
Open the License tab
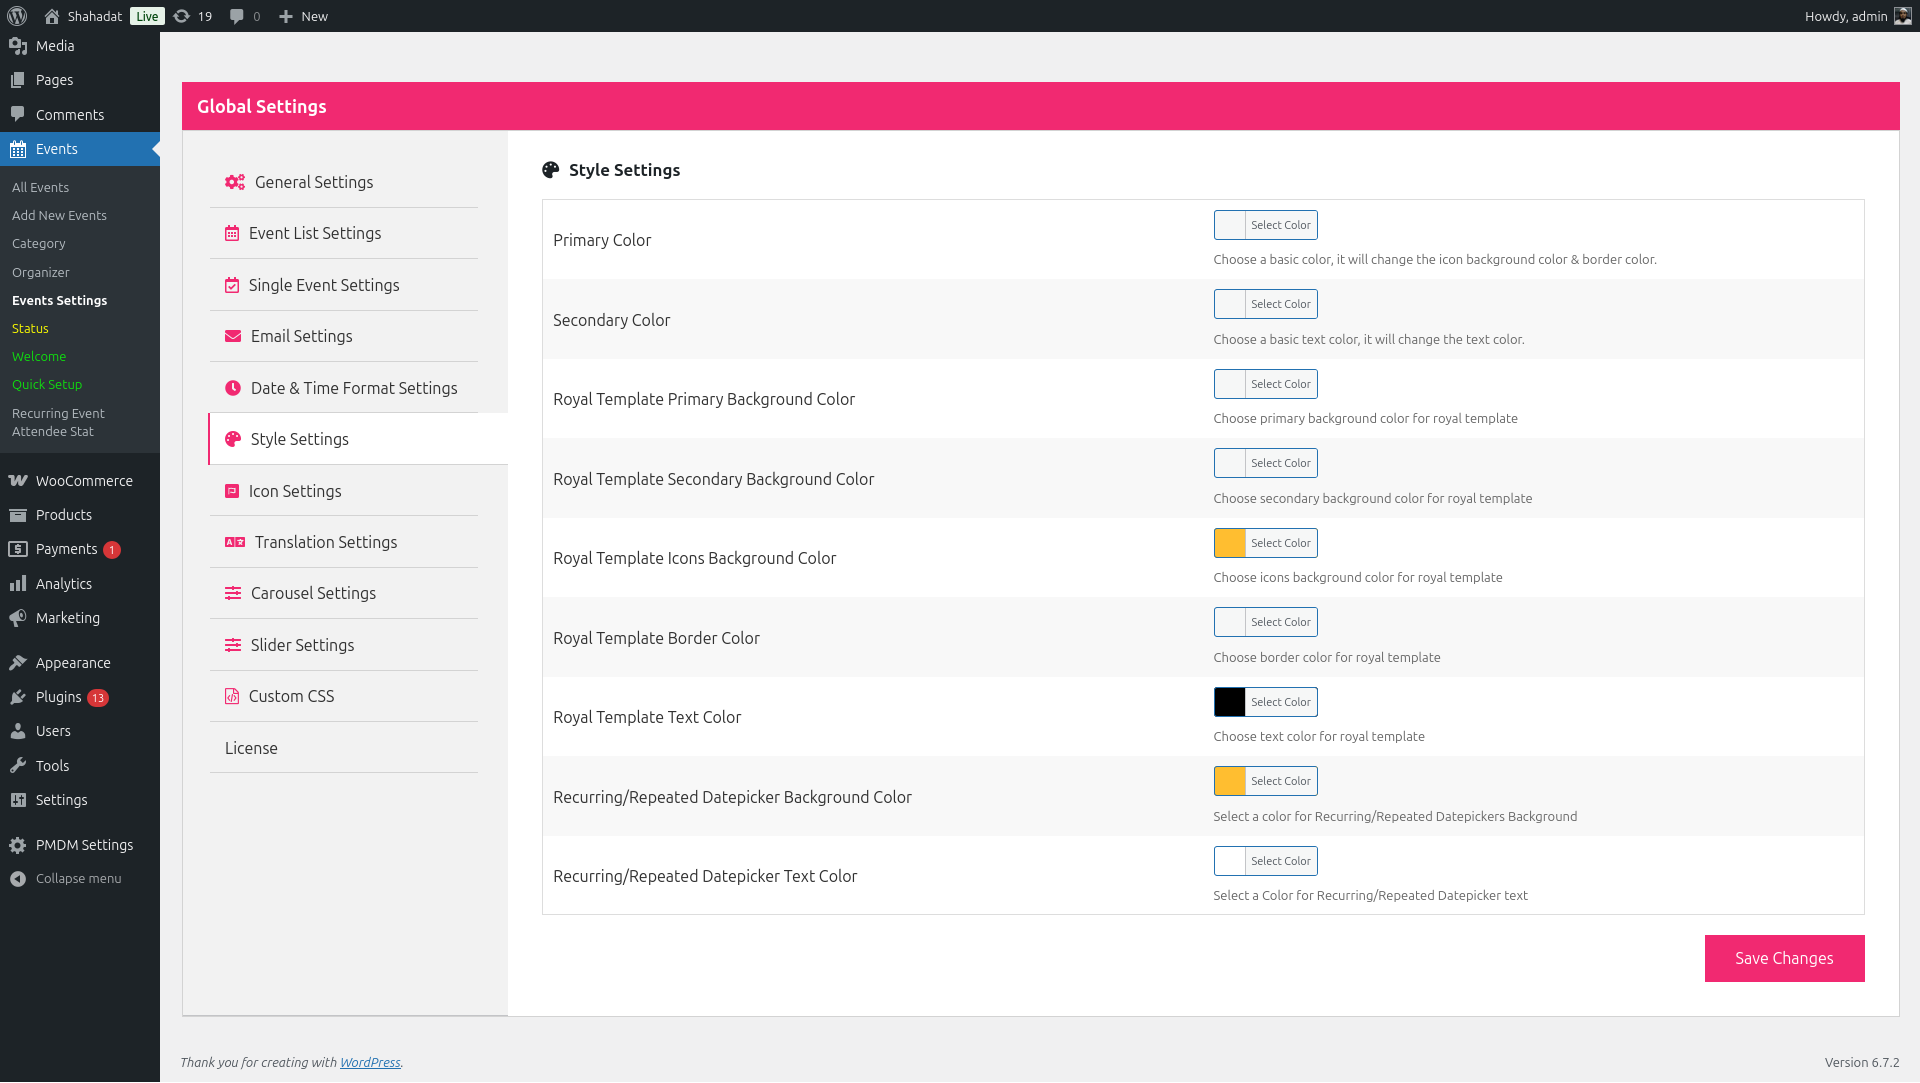(x=344, y=748)
